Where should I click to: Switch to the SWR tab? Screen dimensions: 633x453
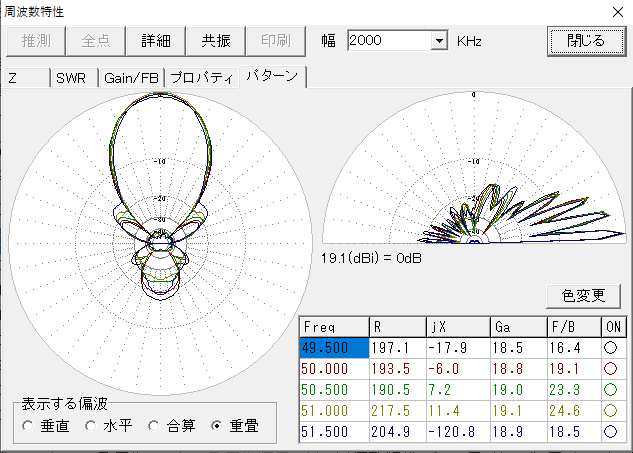point(73,78)
